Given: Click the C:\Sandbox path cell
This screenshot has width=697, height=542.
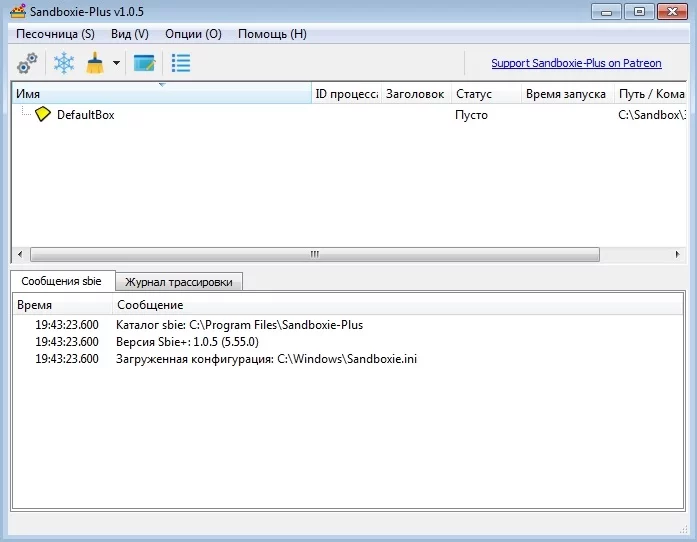Looking at the screenshot, I should tap(652, 115).
